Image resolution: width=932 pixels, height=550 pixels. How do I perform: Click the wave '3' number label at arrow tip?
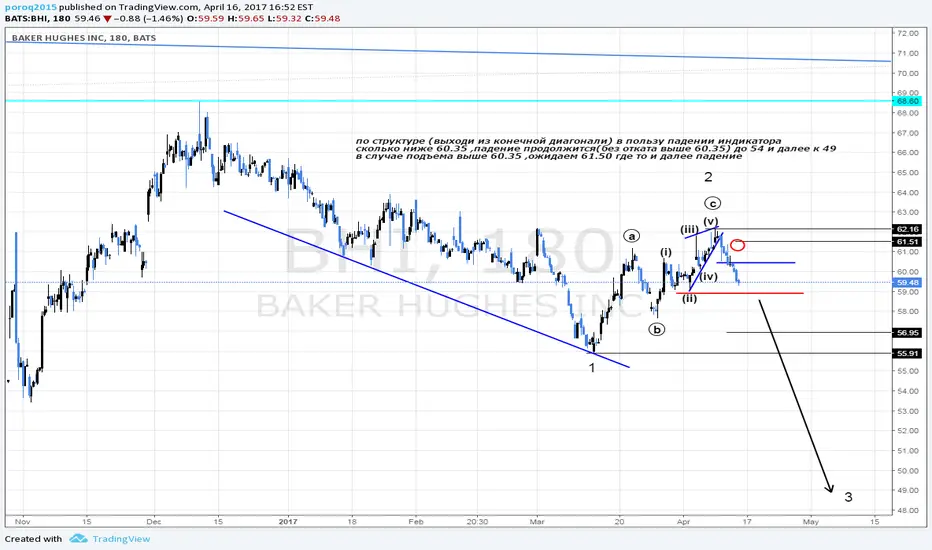click(848, 497)
